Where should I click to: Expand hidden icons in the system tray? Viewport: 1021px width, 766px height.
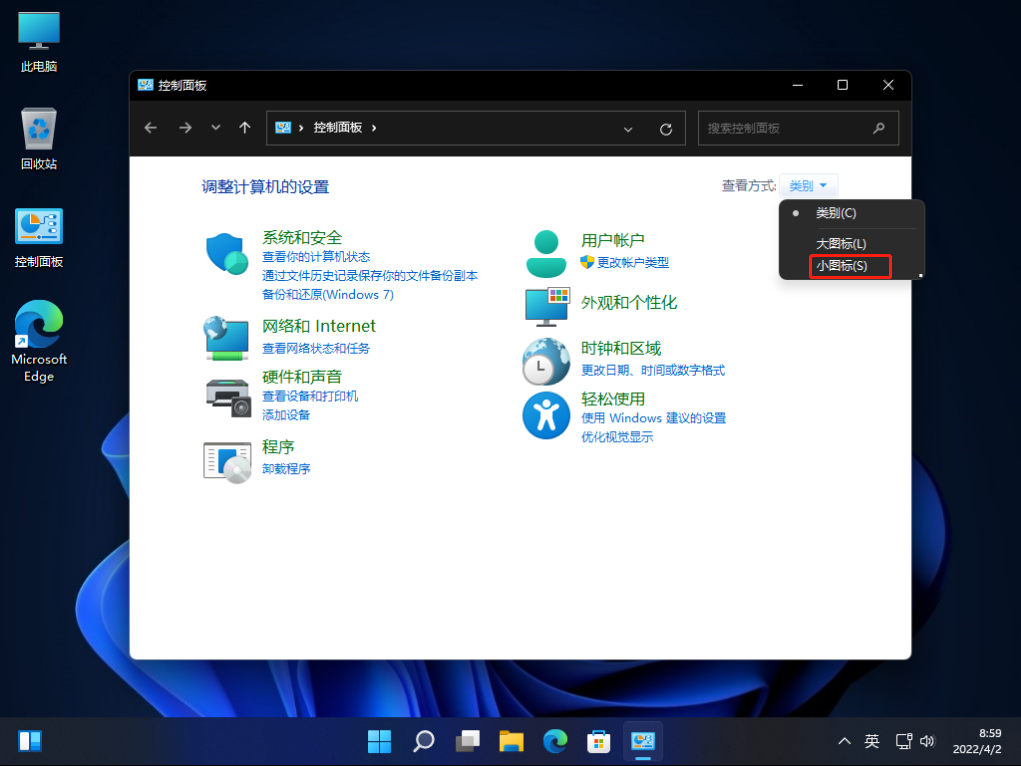pyautogui.click(x=845, y=741)
